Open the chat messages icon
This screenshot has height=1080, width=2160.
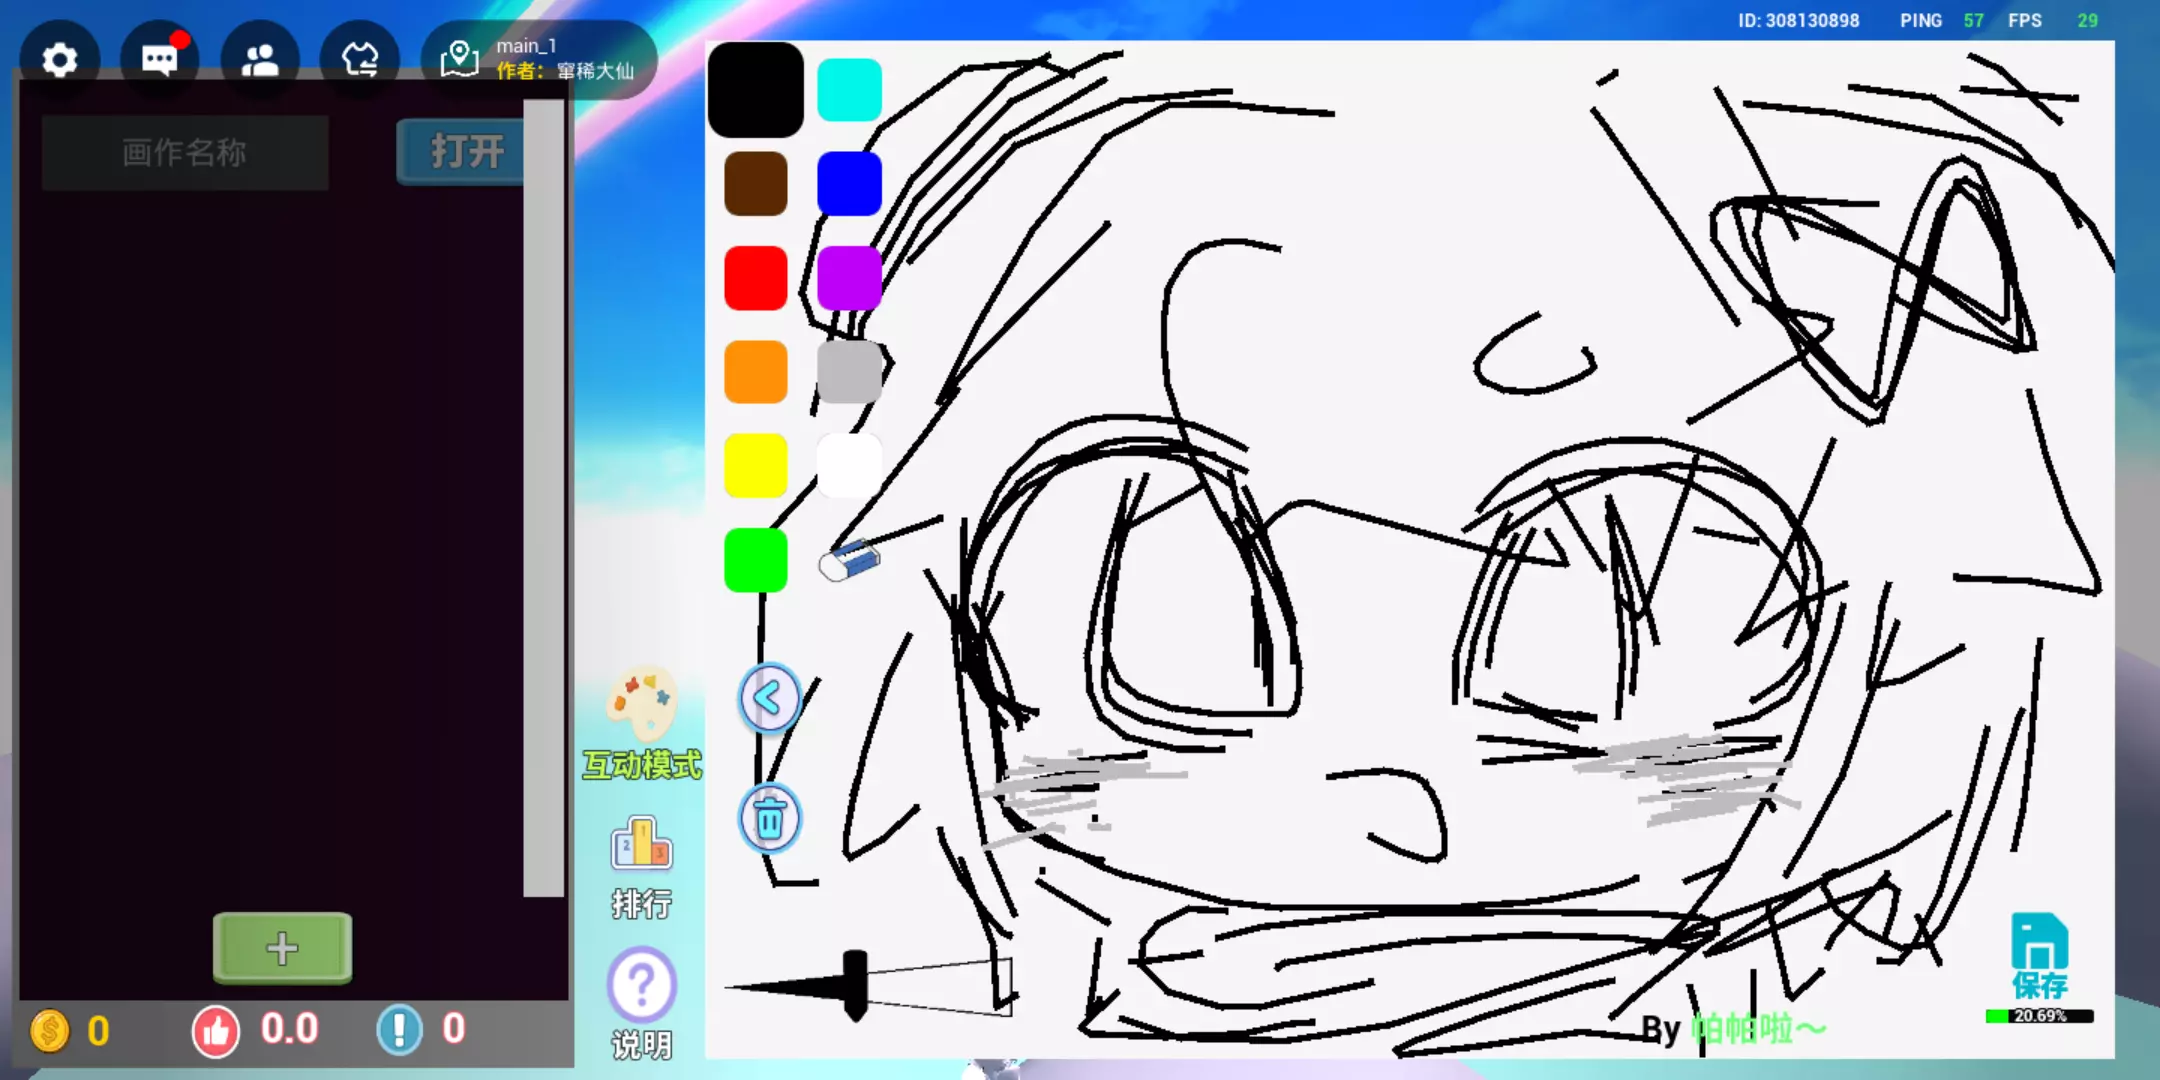tap(159, 60)
